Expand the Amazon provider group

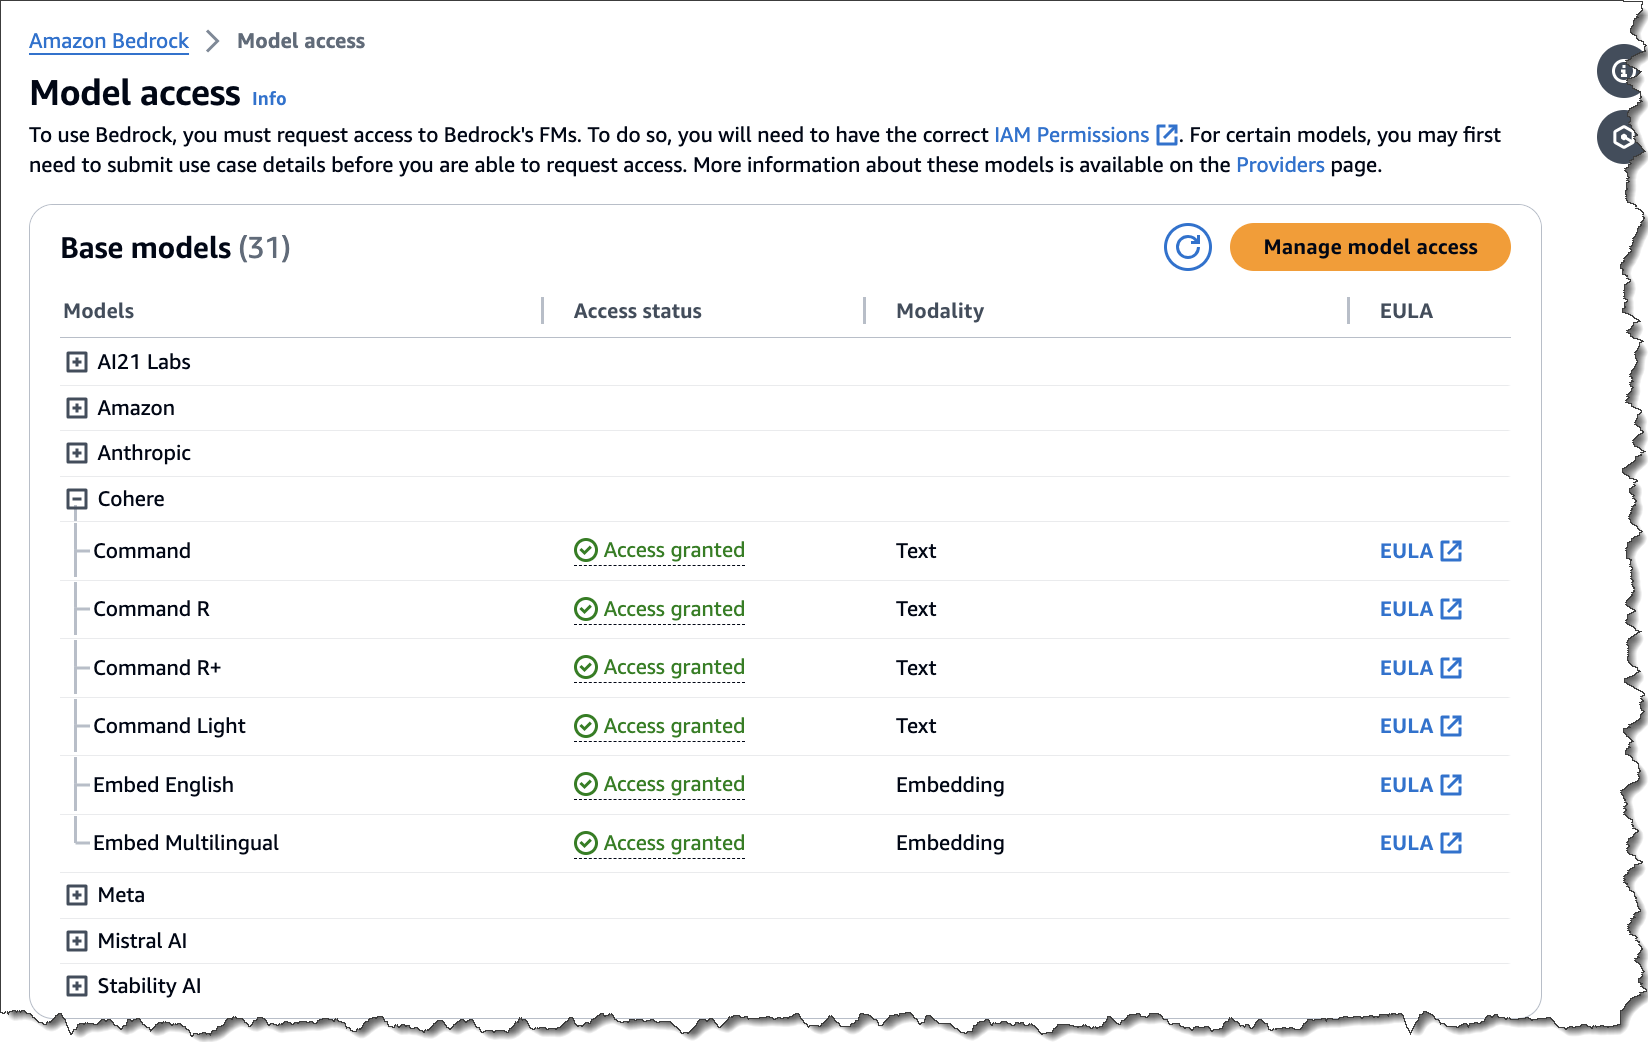[77, 408]
